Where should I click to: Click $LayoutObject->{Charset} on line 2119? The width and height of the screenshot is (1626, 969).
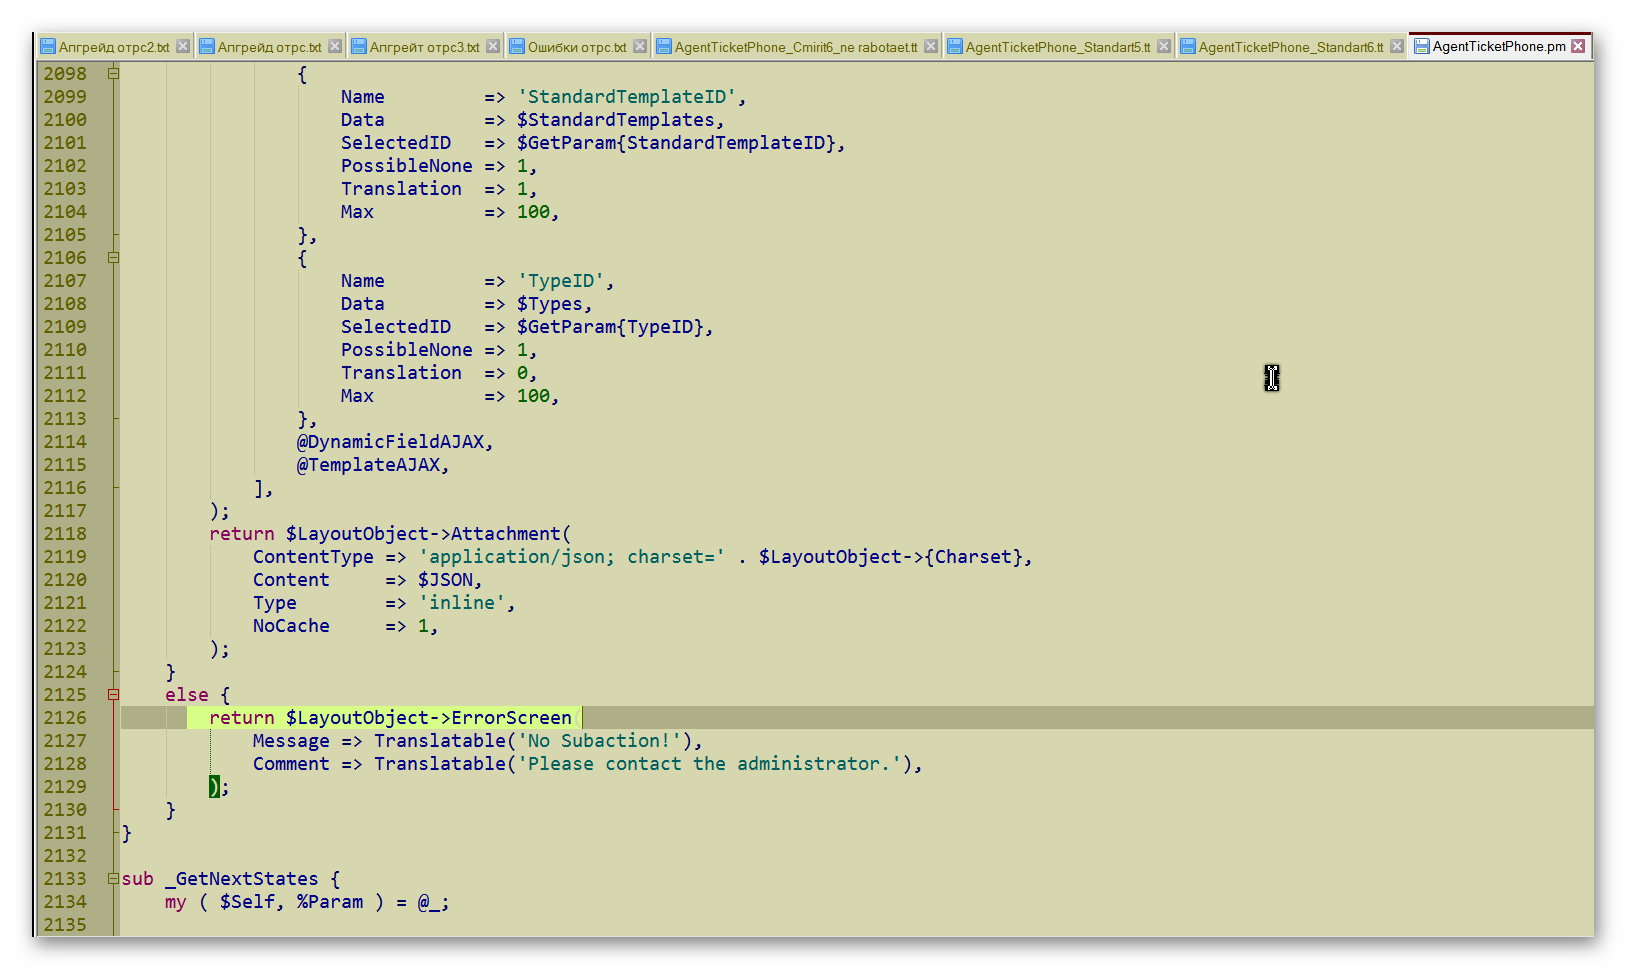(x=891, y=556)
